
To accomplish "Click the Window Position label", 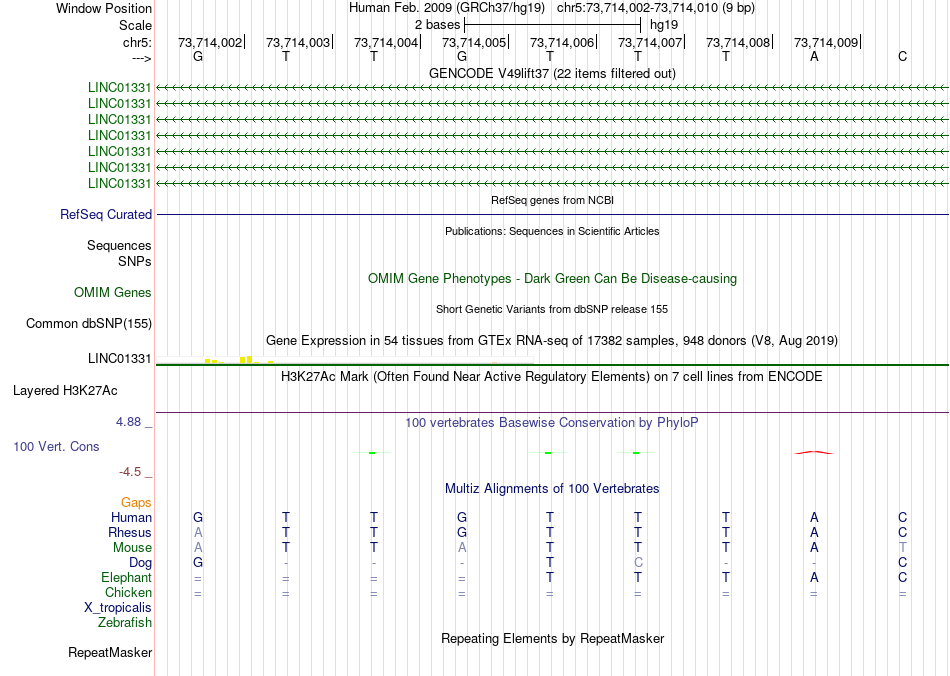I will 104,8.
